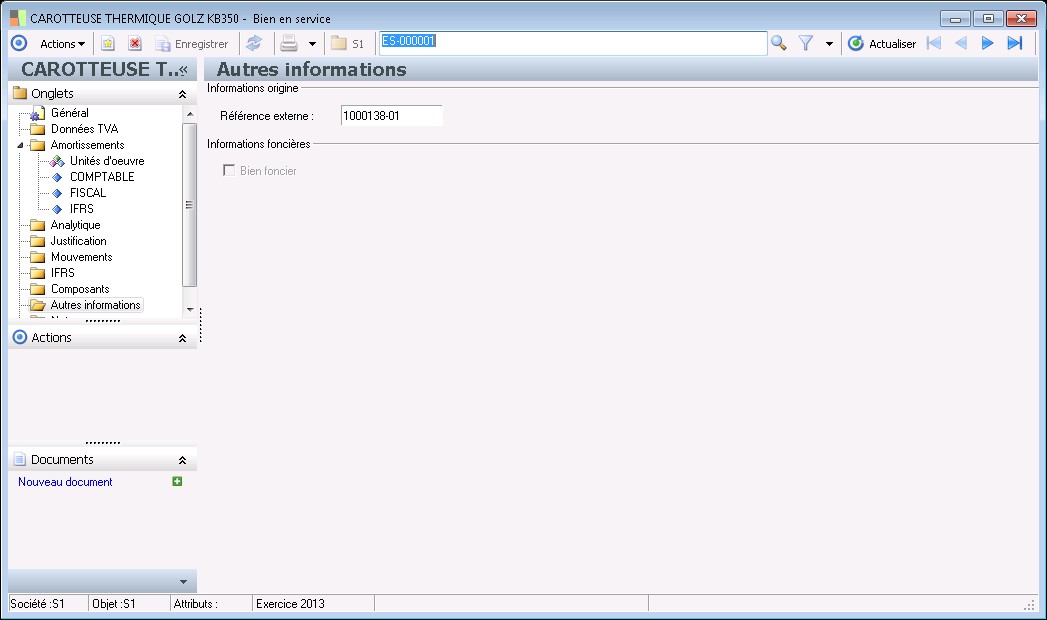
Task: Go to next record
Action: 988,43
